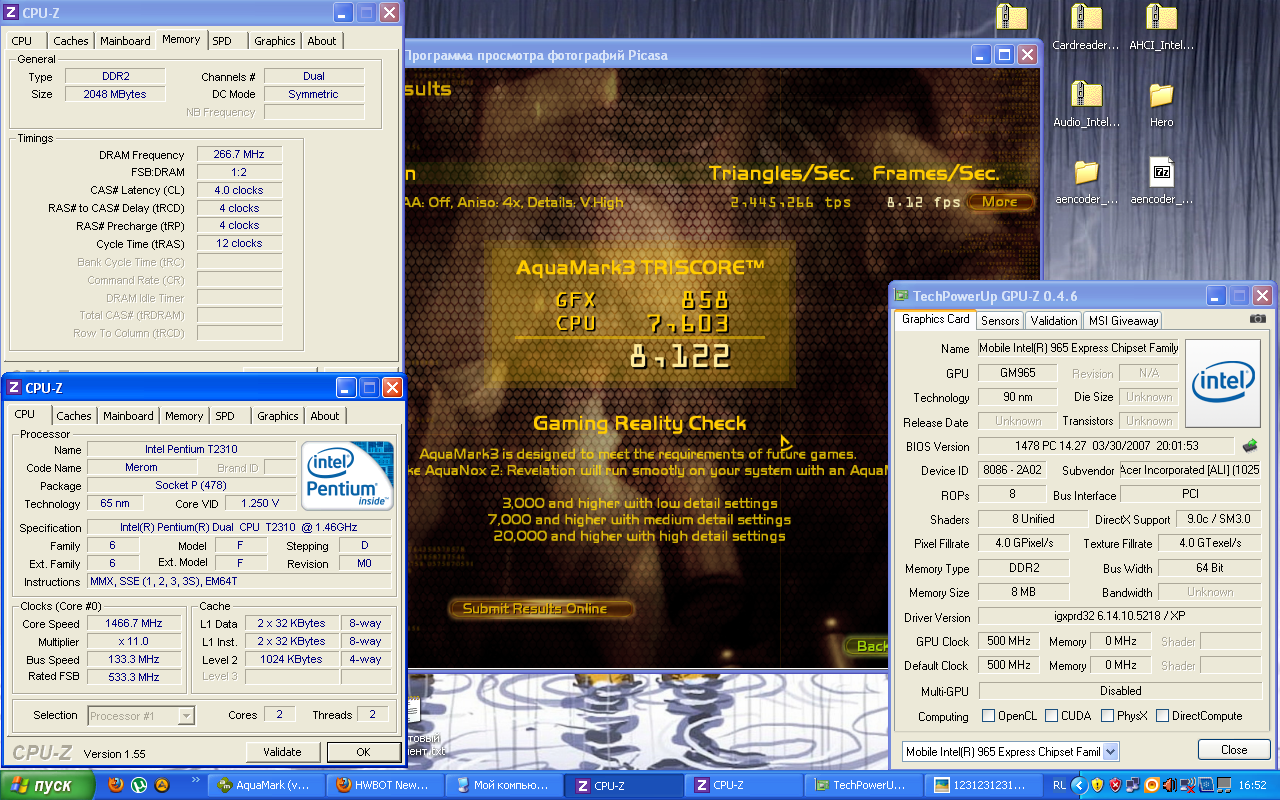1280x800 pixels.
Task: Open the volume speaker tray icon
Action: click(1169, 785)
